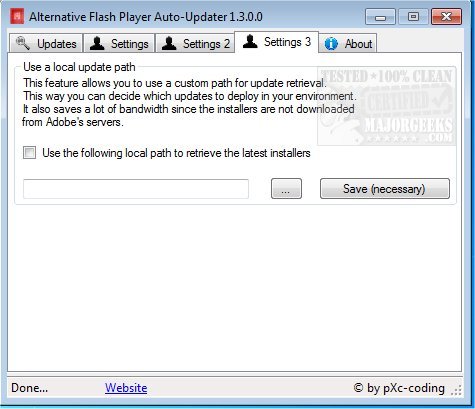Click the 'from Adobe's servers.' text line
Viewport: 475px width, 409px height.
coord(73,122)
